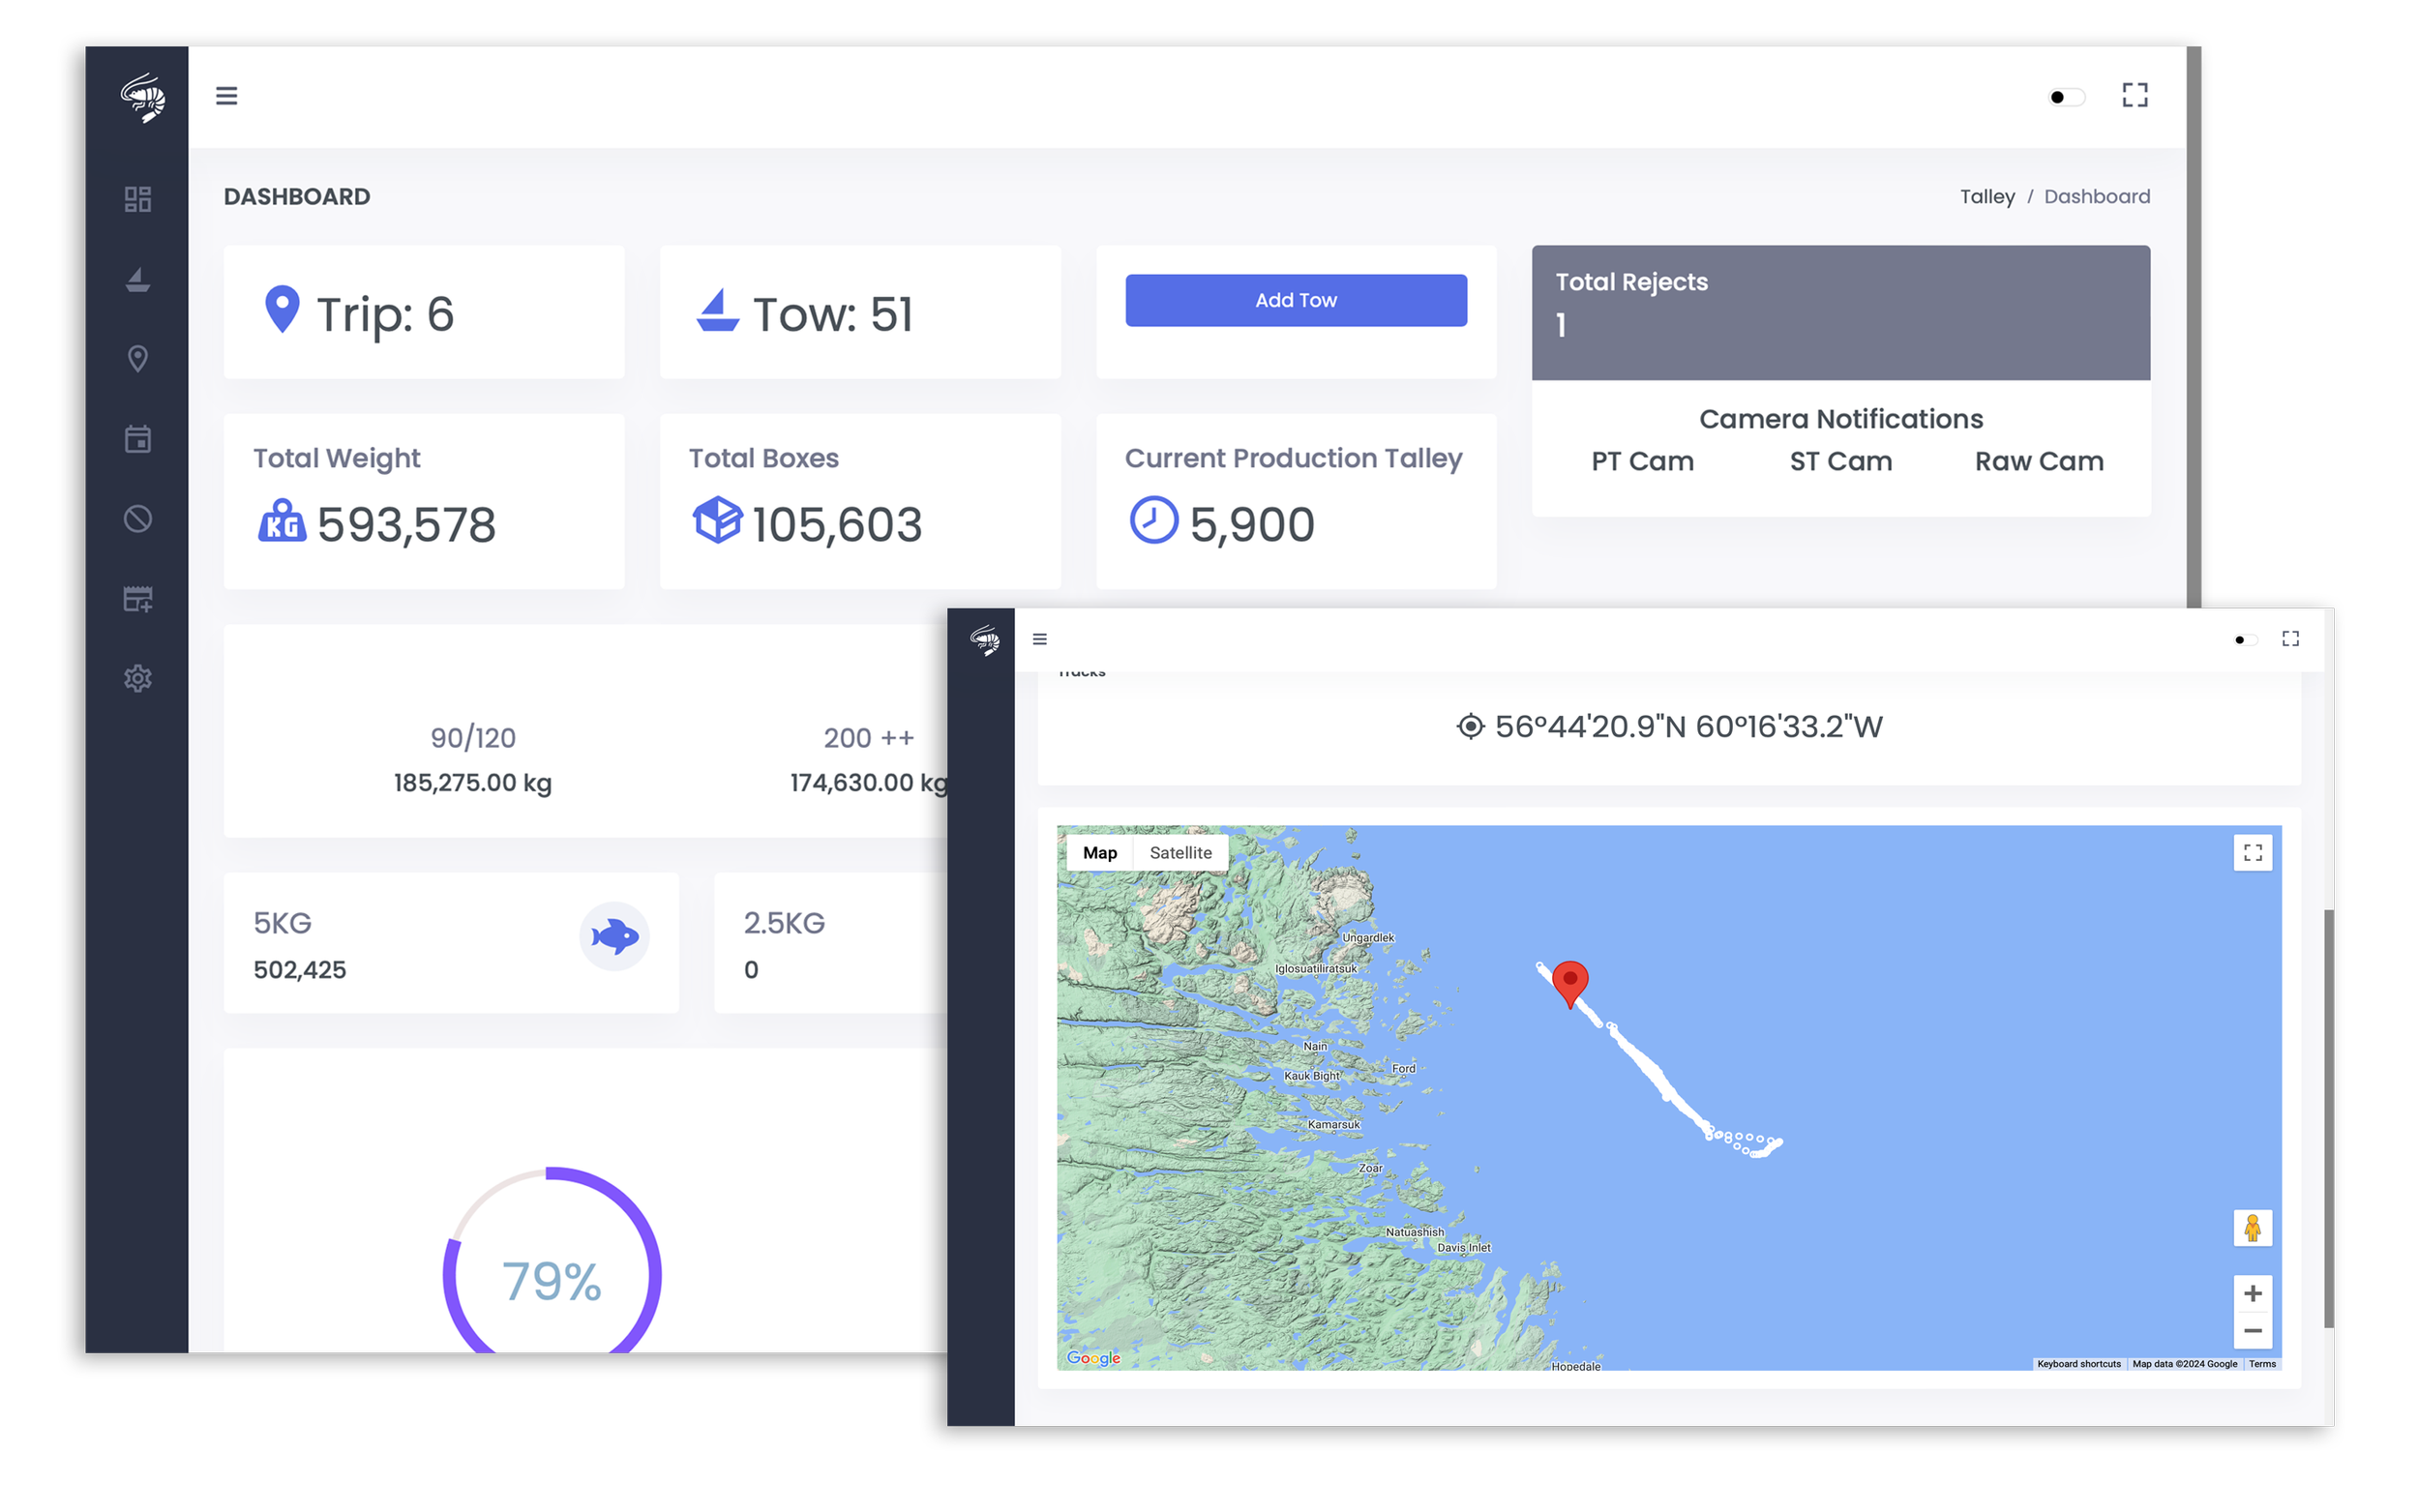
Task: Select the Map view tab
Action: tap(1099, 853)
